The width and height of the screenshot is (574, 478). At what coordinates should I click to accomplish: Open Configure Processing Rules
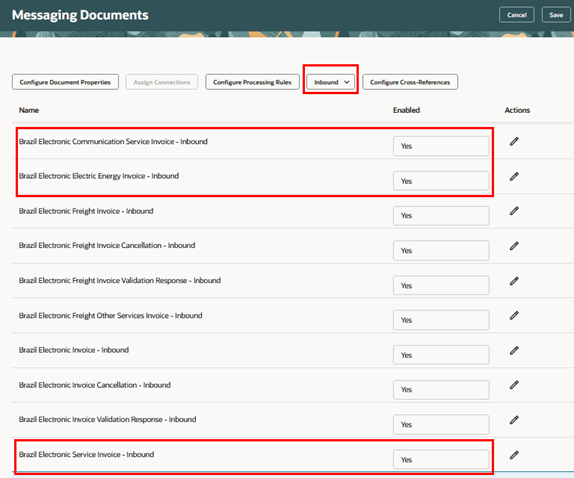[x=252, y=82]
